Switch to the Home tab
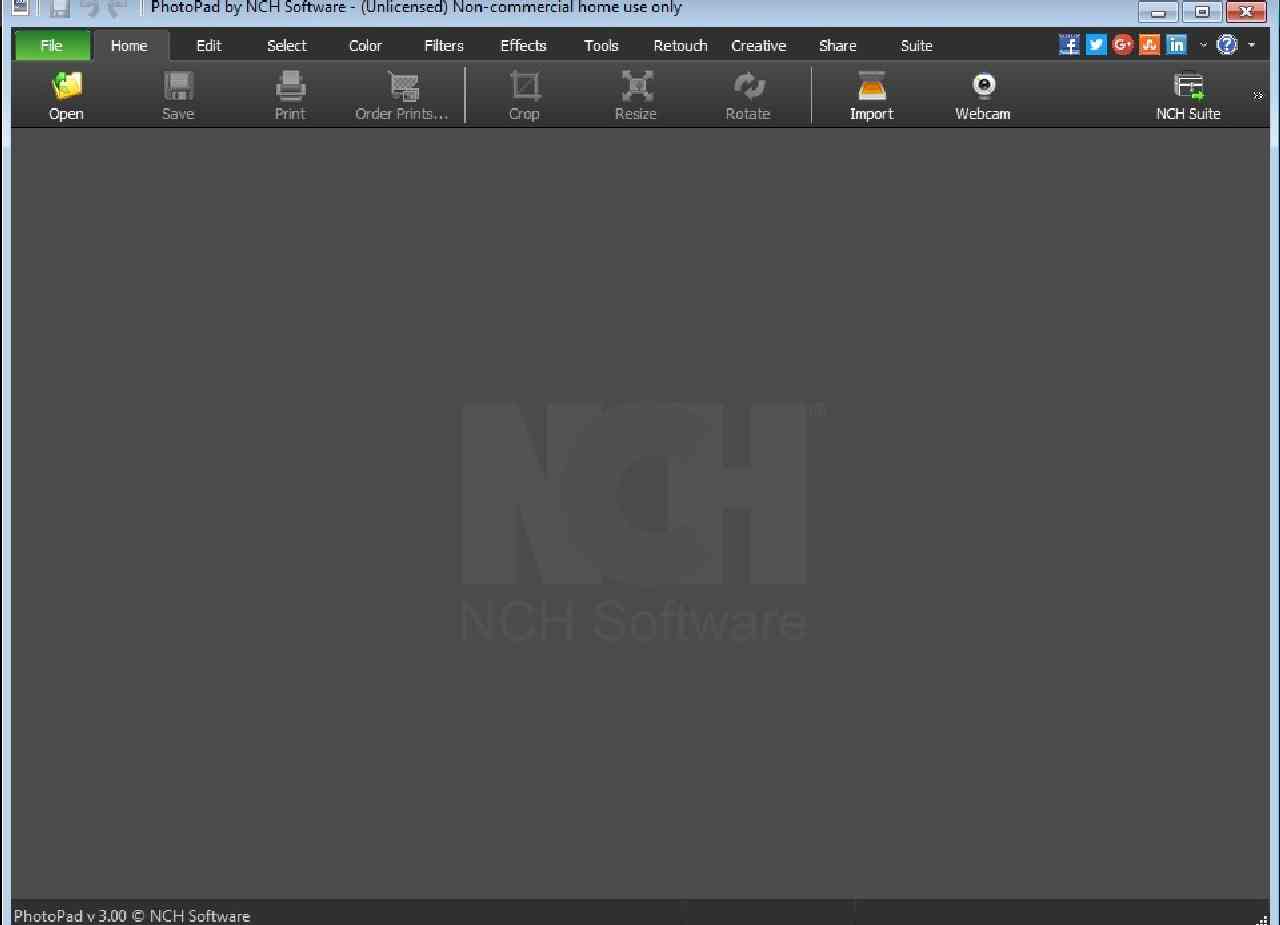Image resolution: width=1280 pixels, height=925 pixels. pos(130,45)
